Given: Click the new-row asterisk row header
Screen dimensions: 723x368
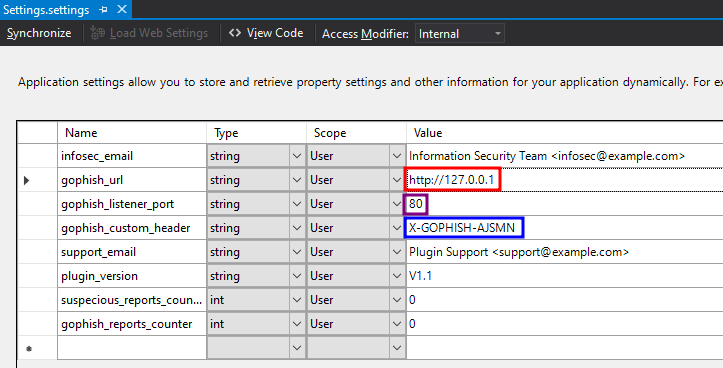Looking at the screenshot, I should [29, 349].
